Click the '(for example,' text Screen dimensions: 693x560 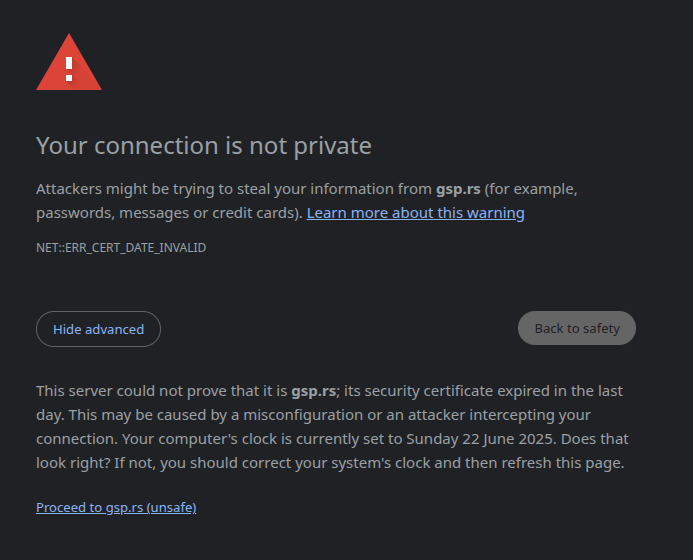click(x=531, y=189)
